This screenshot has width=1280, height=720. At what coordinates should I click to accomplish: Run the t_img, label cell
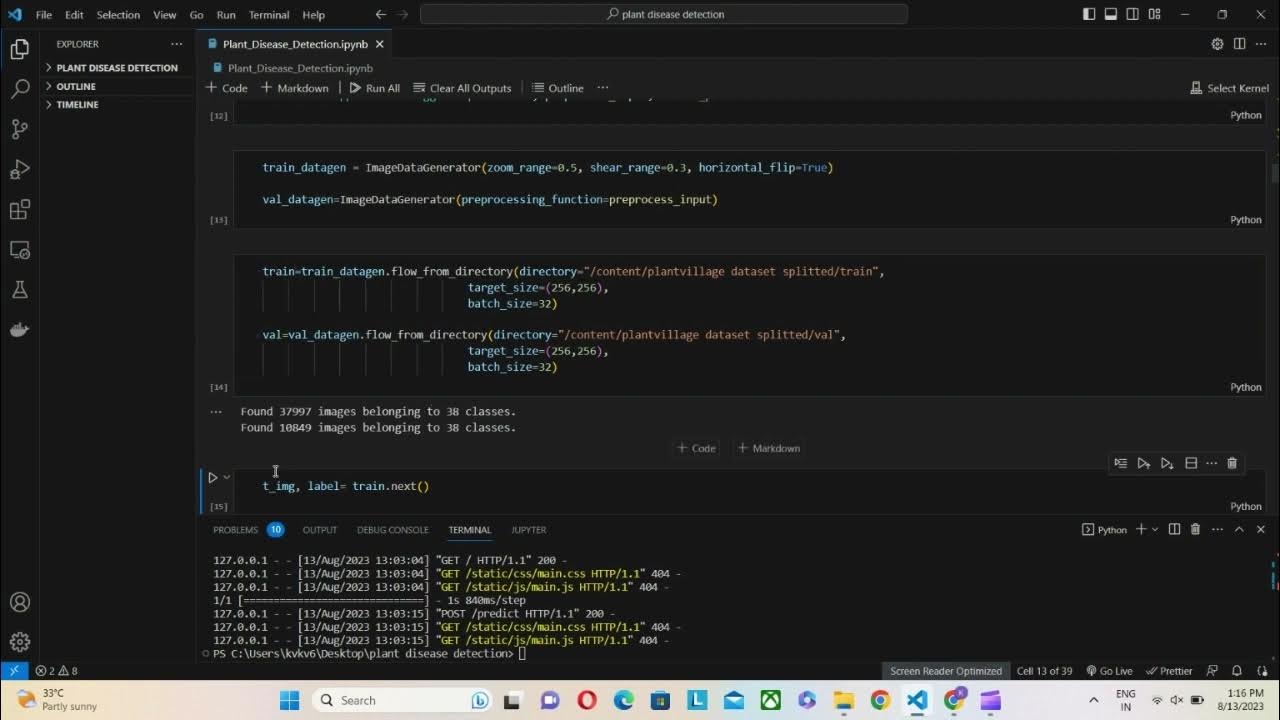[x=212, y=478]
